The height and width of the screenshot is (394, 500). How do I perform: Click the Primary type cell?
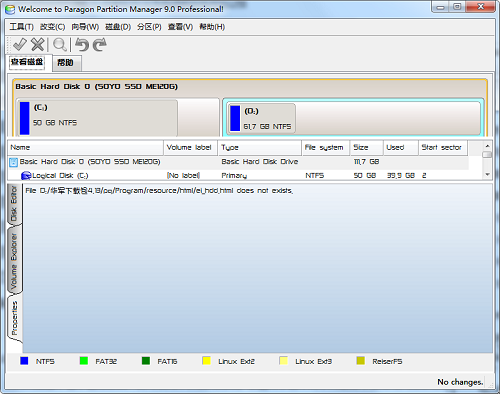pos(234,176)
